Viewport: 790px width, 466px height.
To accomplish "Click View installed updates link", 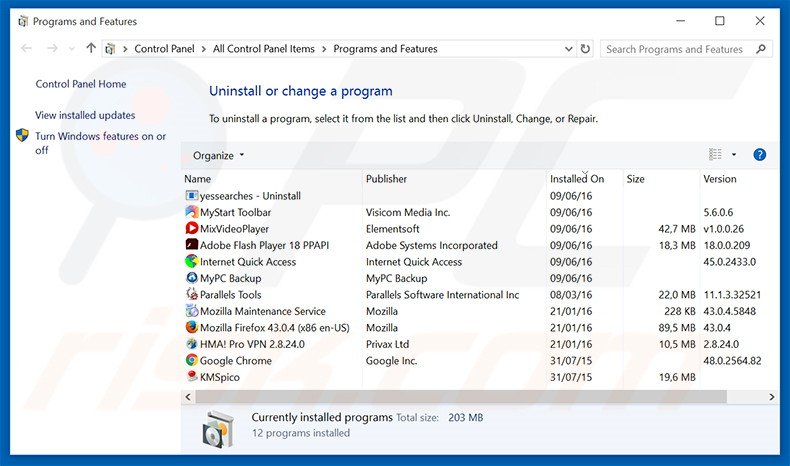I will coord(85,116).
